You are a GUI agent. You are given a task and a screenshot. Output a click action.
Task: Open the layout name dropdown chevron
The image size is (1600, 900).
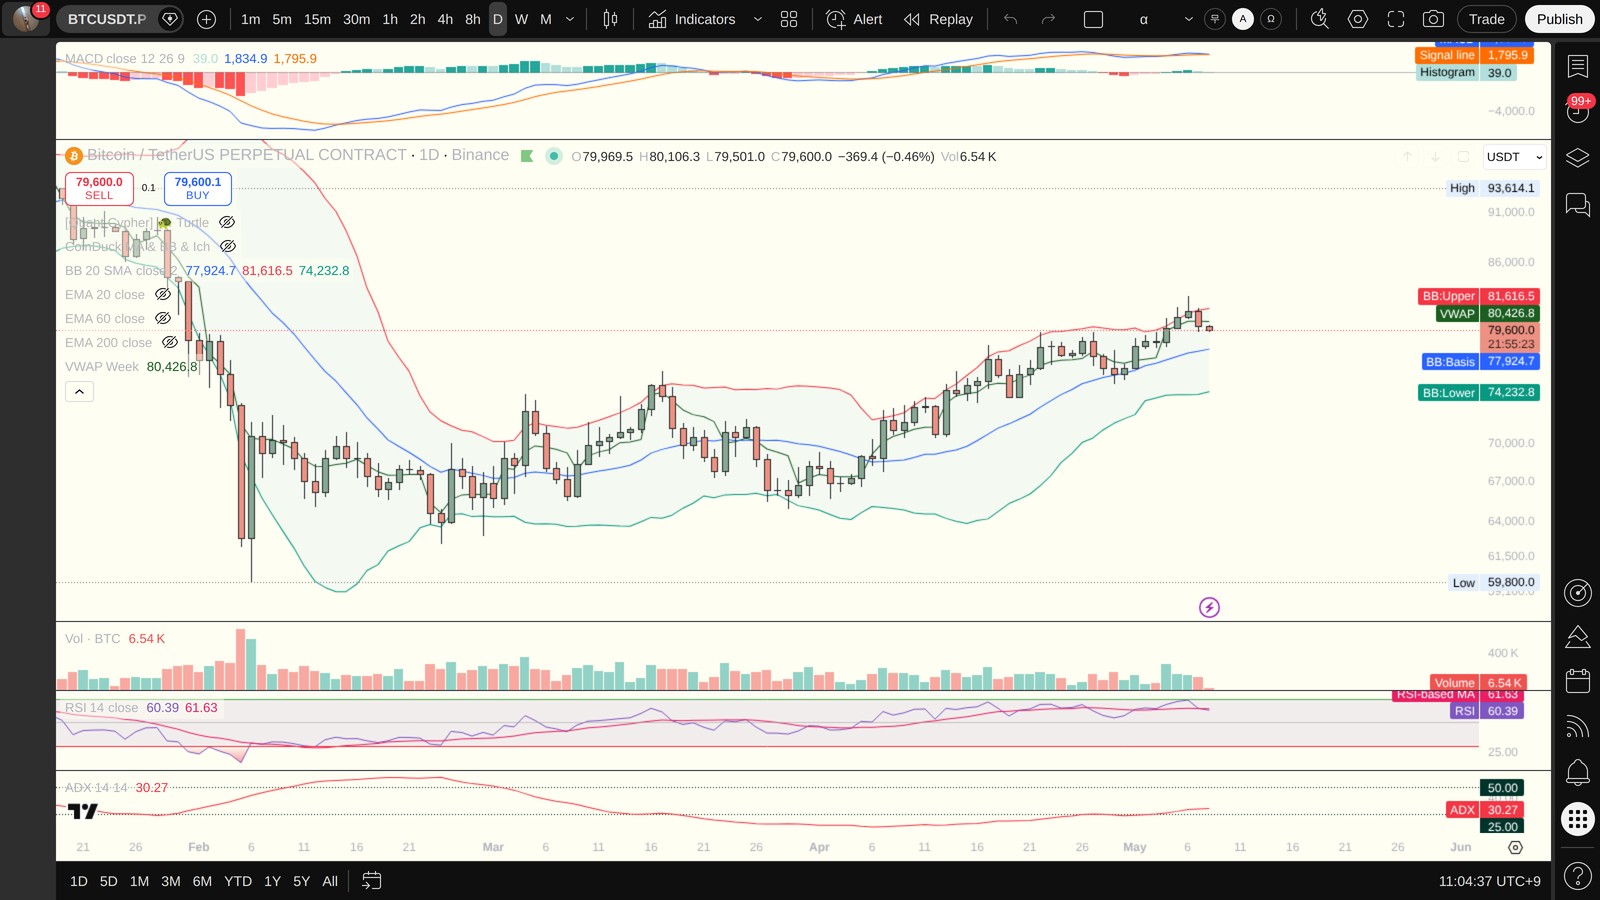(x=1188, y=19)
